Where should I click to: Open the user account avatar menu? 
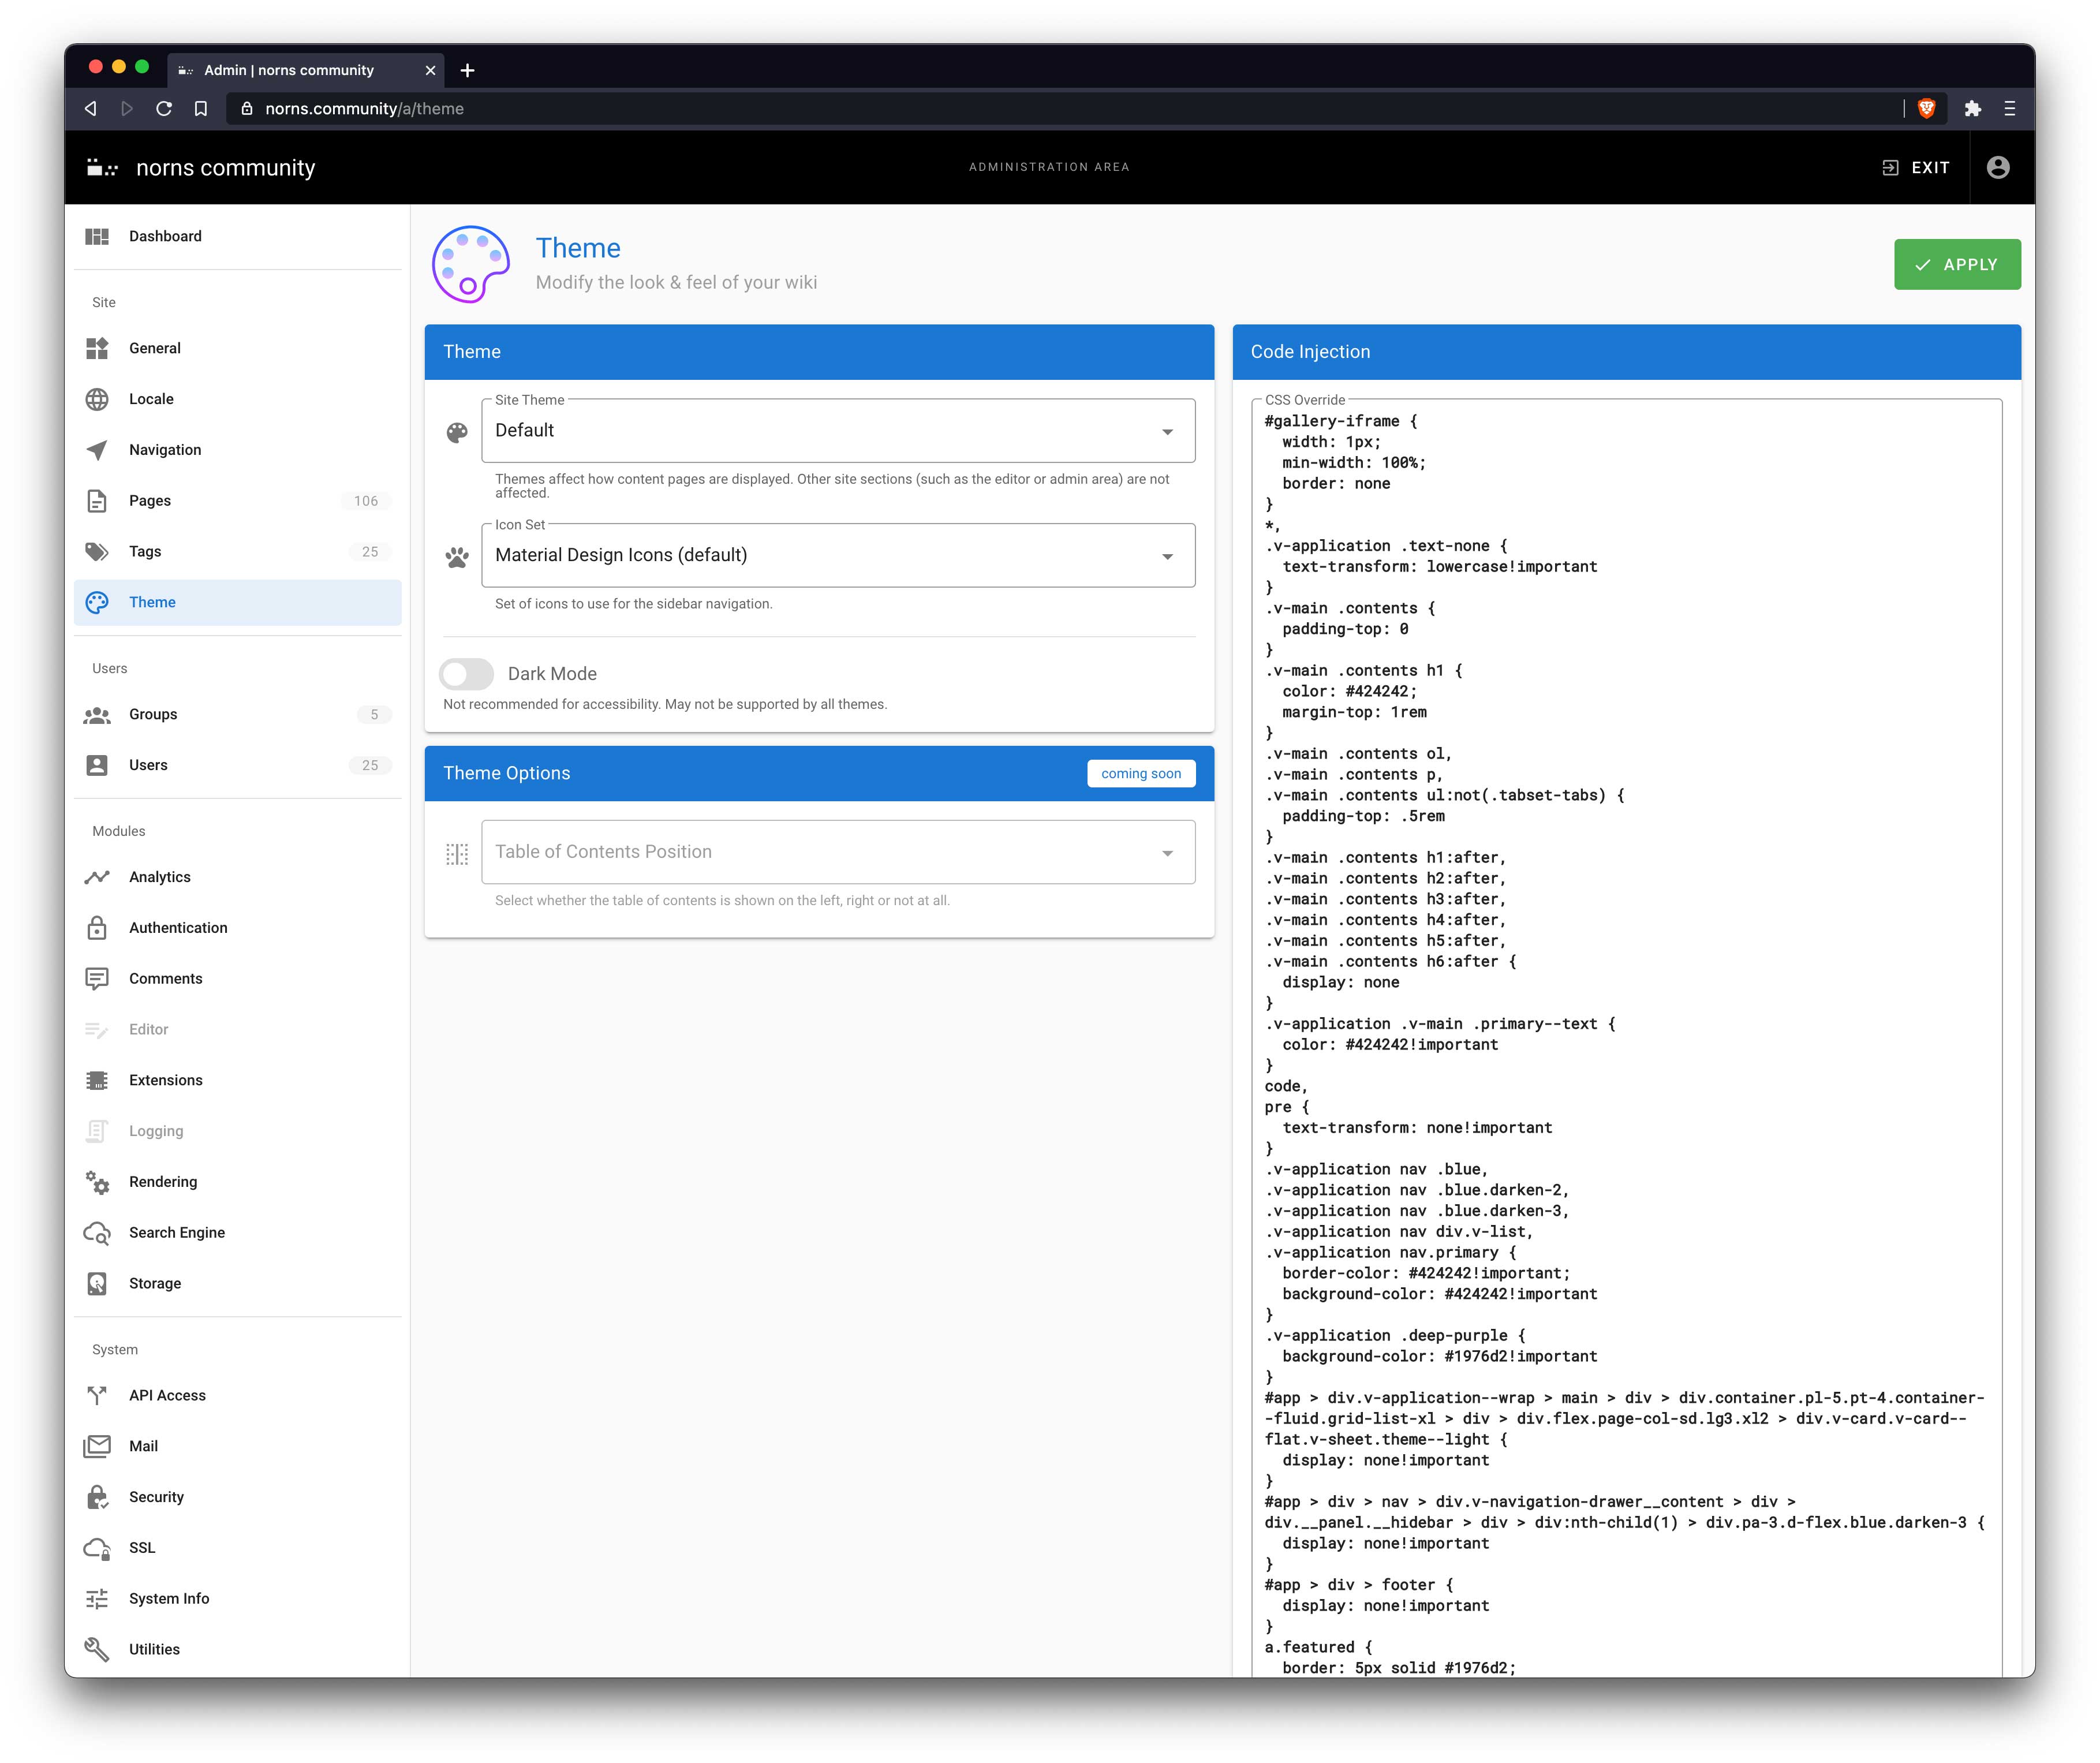point(1998,167)
